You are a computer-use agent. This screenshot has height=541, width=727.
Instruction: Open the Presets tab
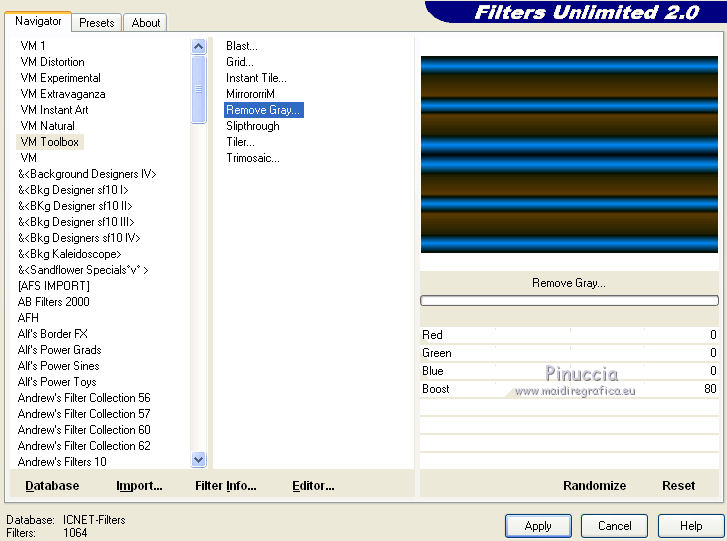tap(96, 23)
